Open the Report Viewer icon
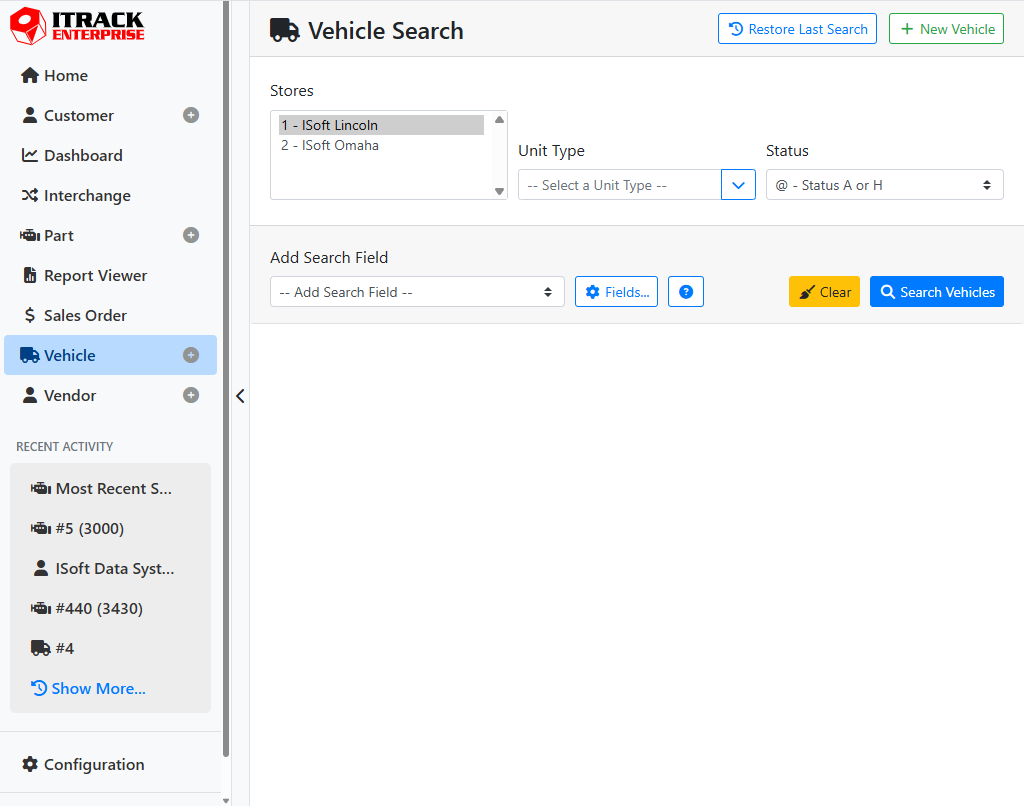The width and height of the screenshot is (1024, 806). tap(30, 275)
